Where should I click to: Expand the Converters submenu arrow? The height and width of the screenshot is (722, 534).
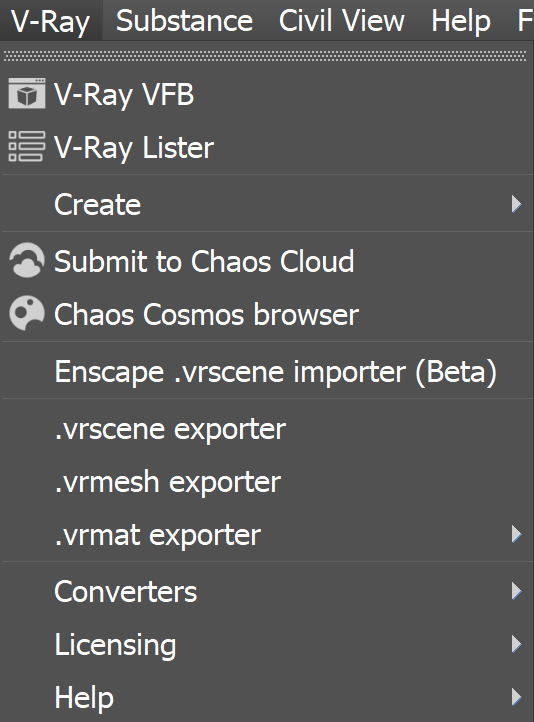[517, 591]
